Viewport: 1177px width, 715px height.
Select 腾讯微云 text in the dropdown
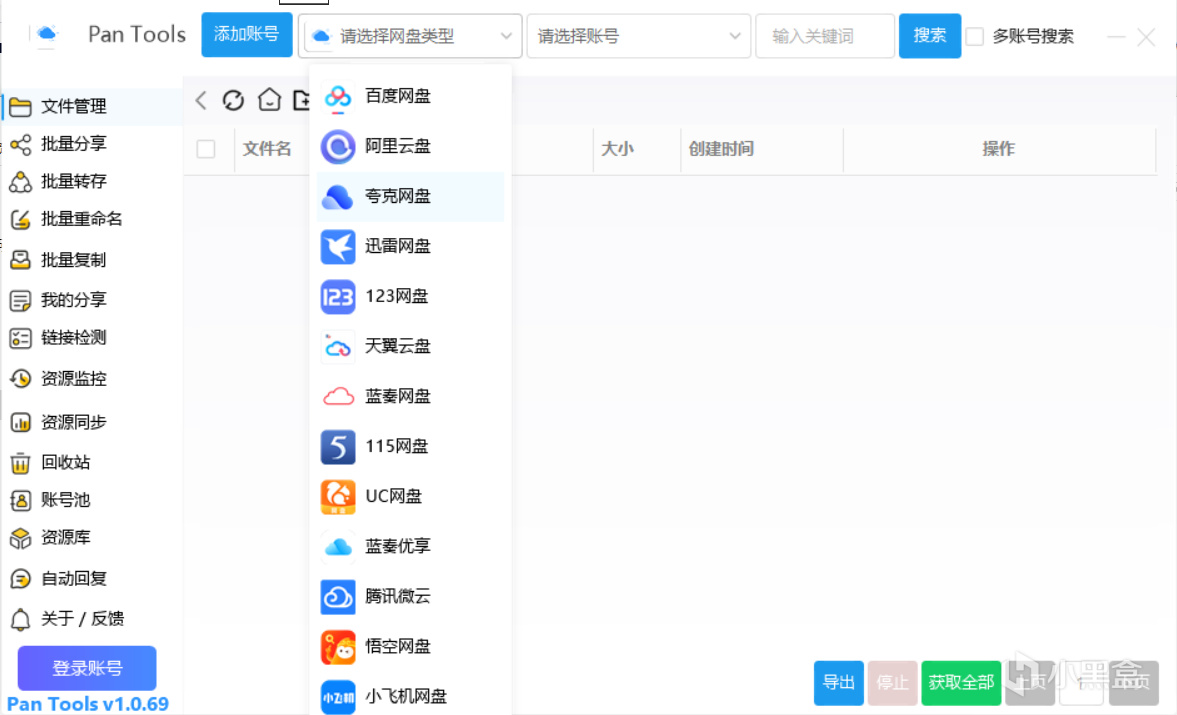coord(398,597)
